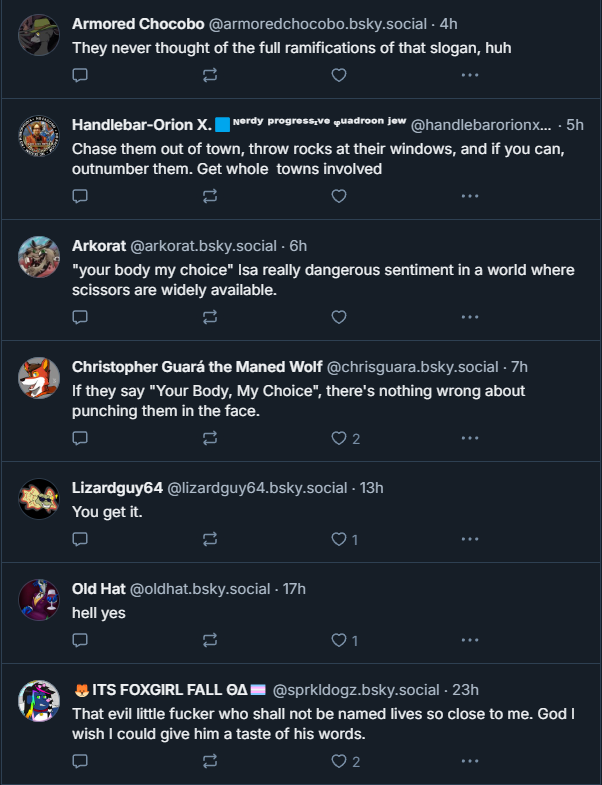Repost Old Hat's "hell yes" post
This screenshot has width=602, height=785.
[x=210, y=640]
